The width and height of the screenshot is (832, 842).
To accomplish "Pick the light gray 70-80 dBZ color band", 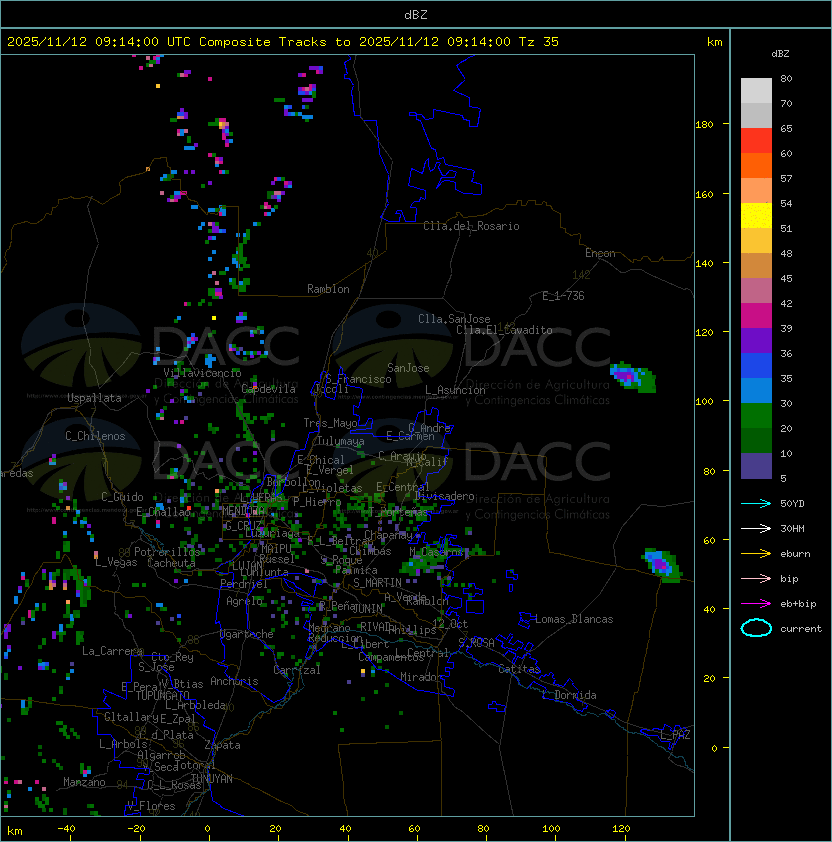I will point(756,91).
